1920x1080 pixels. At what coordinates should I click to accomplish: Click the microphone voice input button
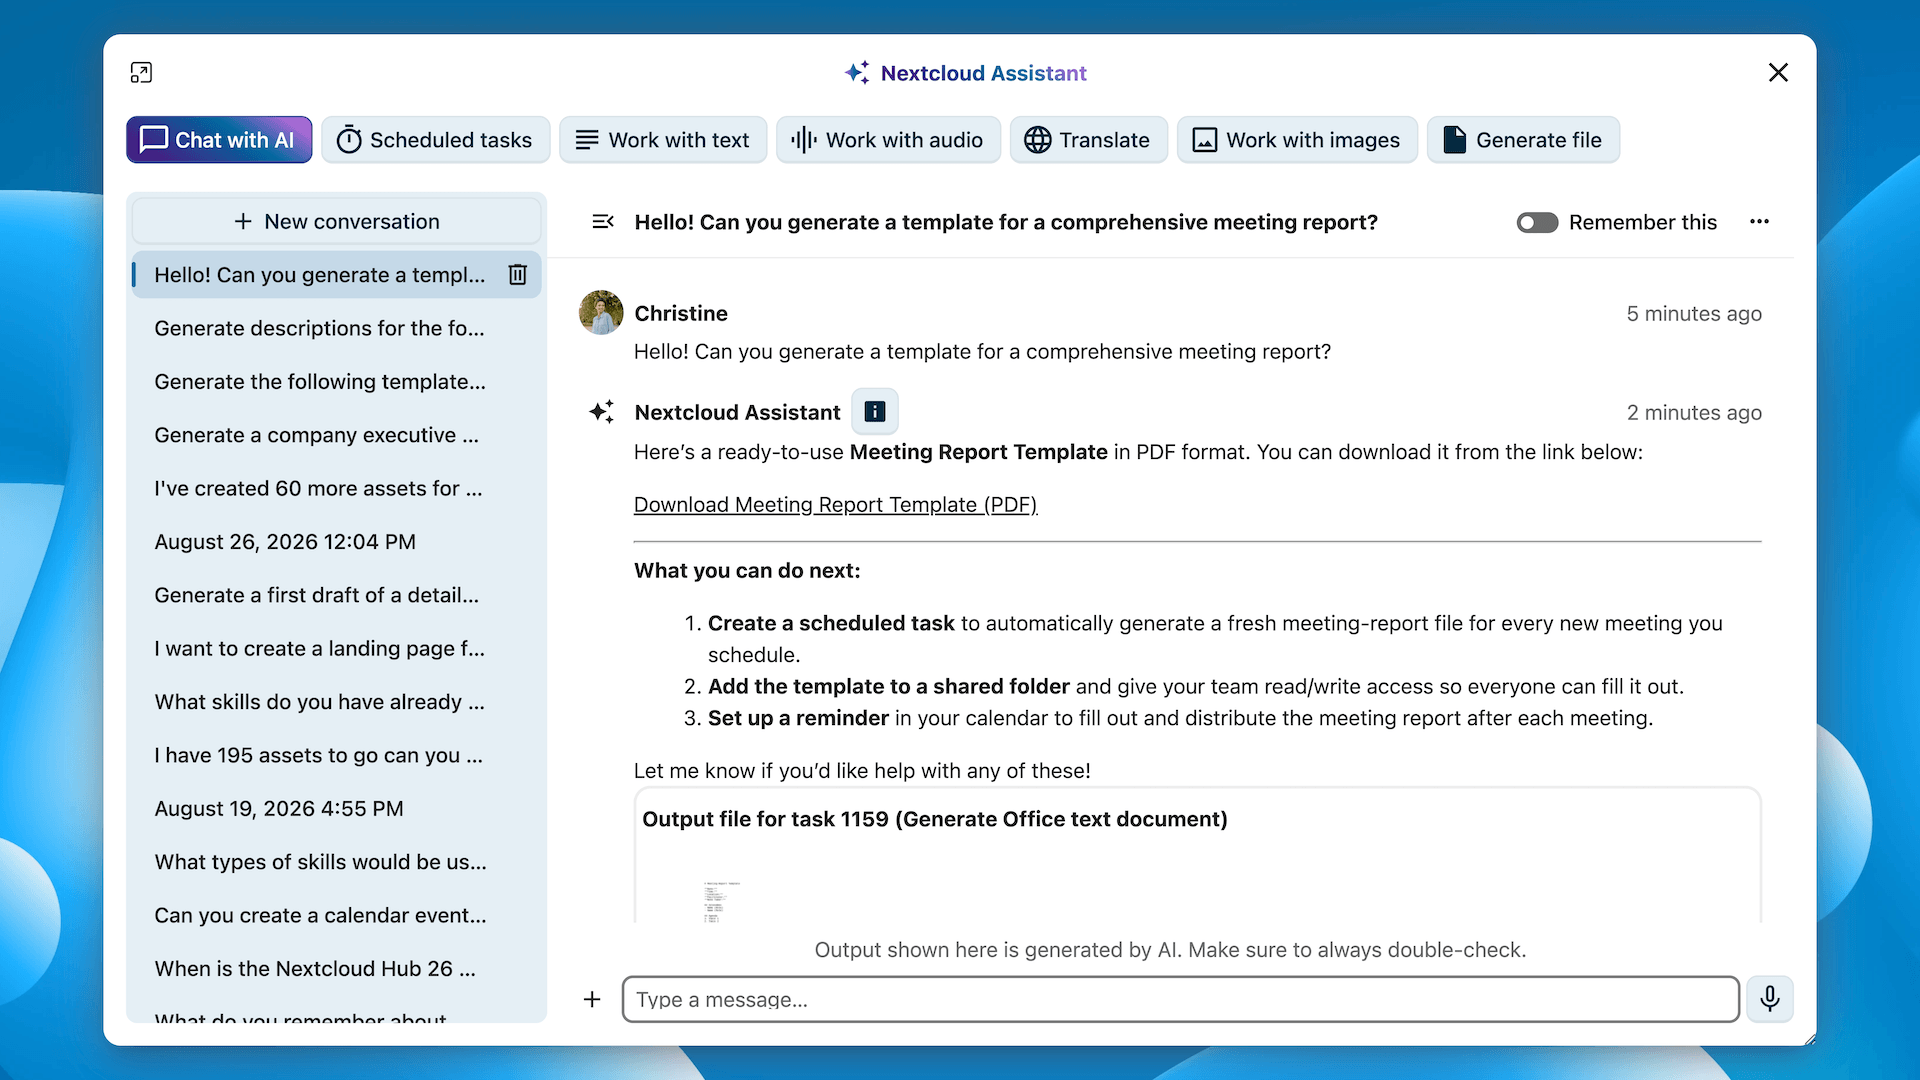(x=1770, y=999)
